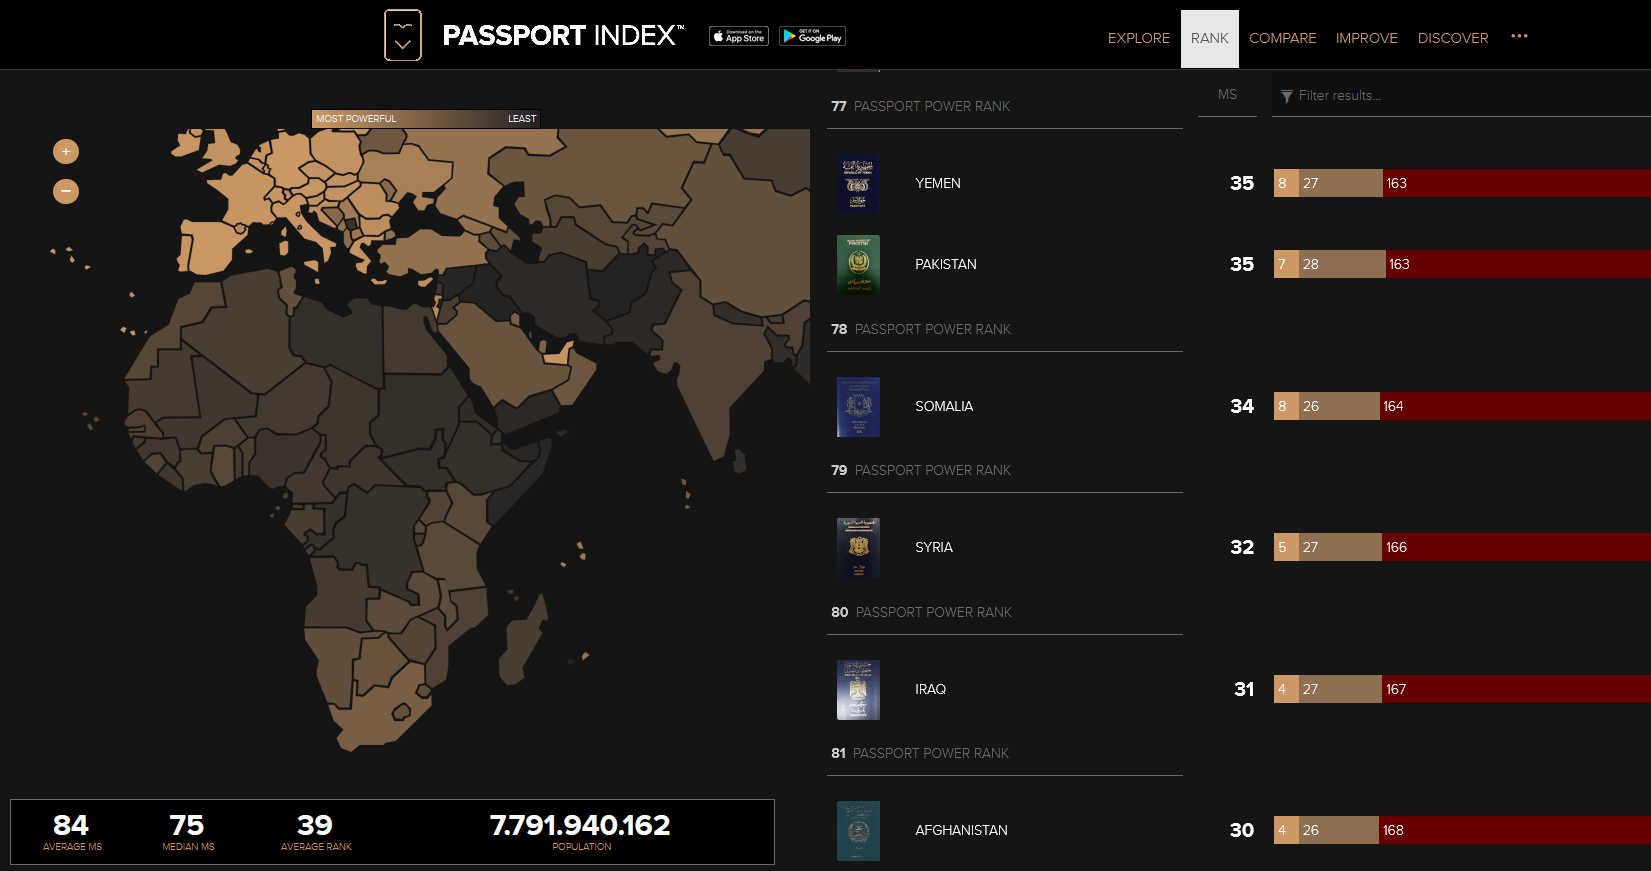
Task: Open the Somalia passport cover image
Action: [x=858, y=407]
